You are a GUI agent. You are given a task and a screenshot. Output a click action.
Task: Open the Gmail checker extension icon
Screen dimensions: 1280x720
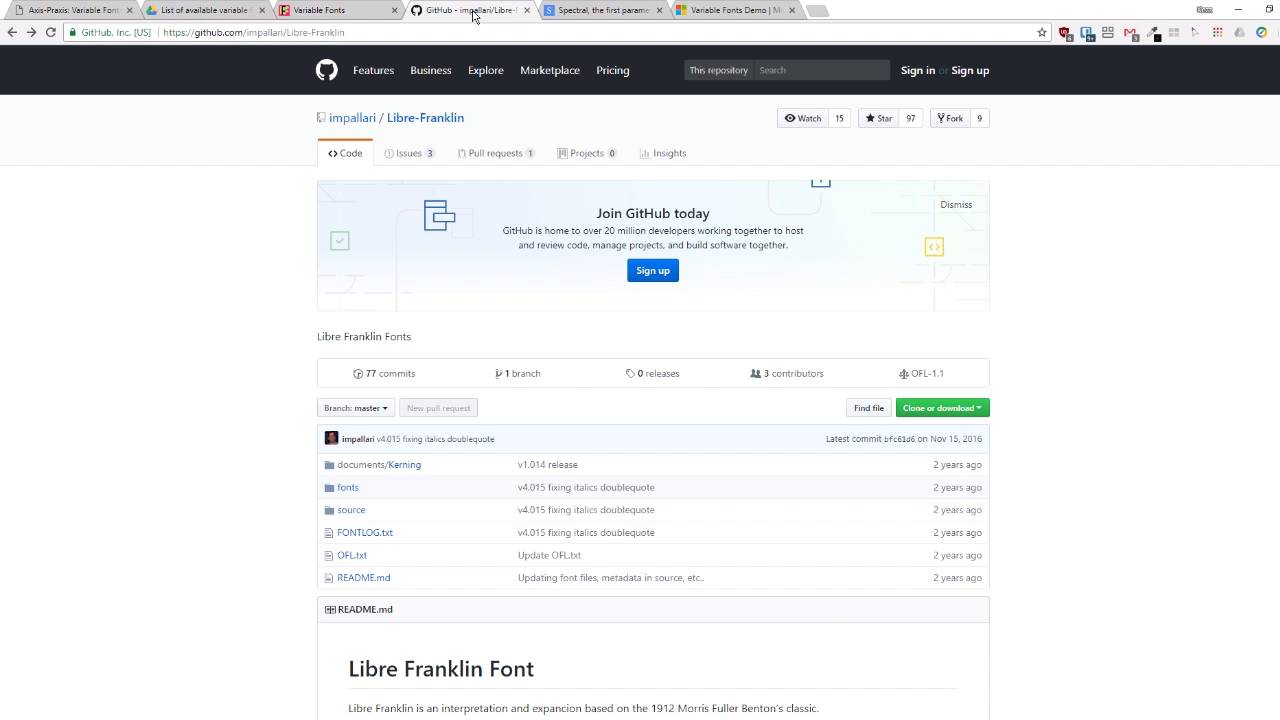coord(1131,33)
